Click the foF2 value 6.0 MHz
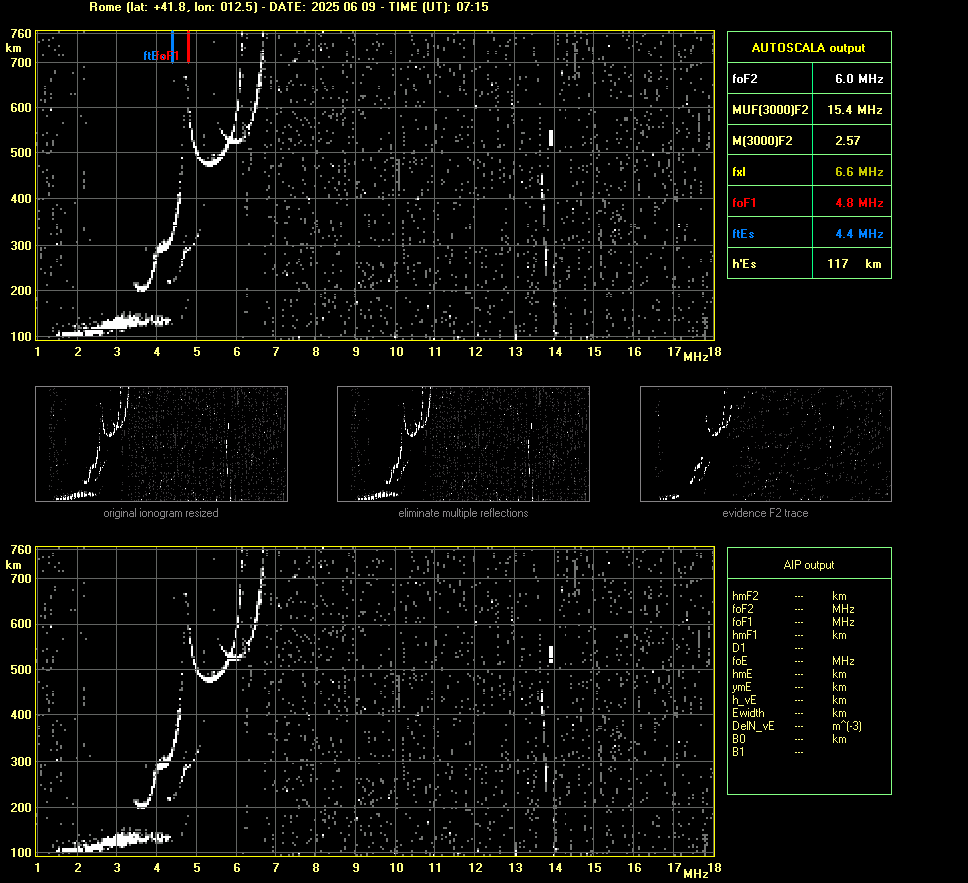 point(859,79)
